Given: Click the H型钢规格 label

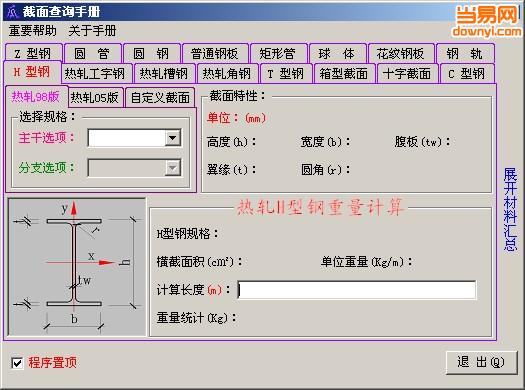Looking at the screenshot, I should coord(188,234).
